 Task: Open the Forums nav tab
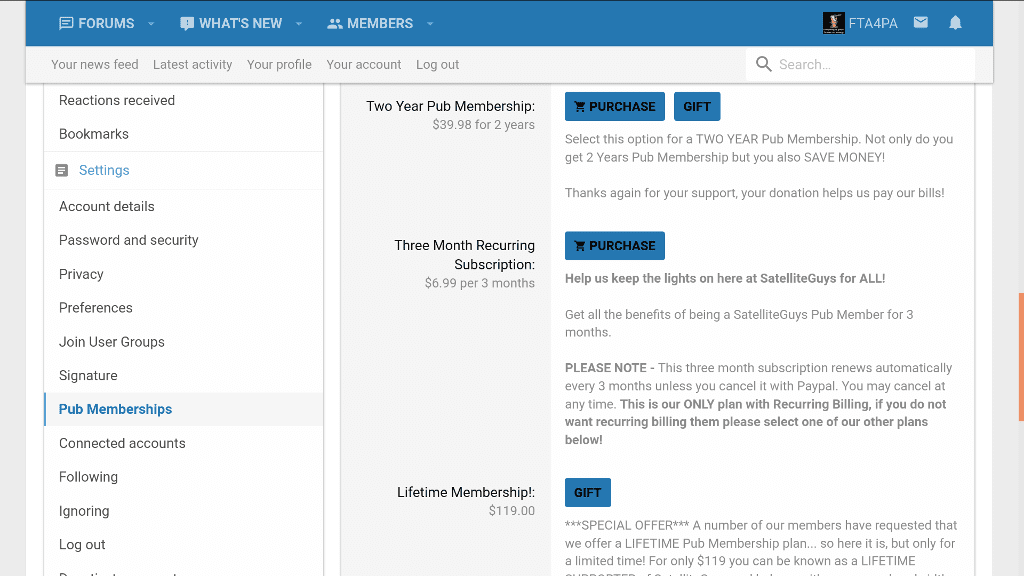[x=96, y=23]
